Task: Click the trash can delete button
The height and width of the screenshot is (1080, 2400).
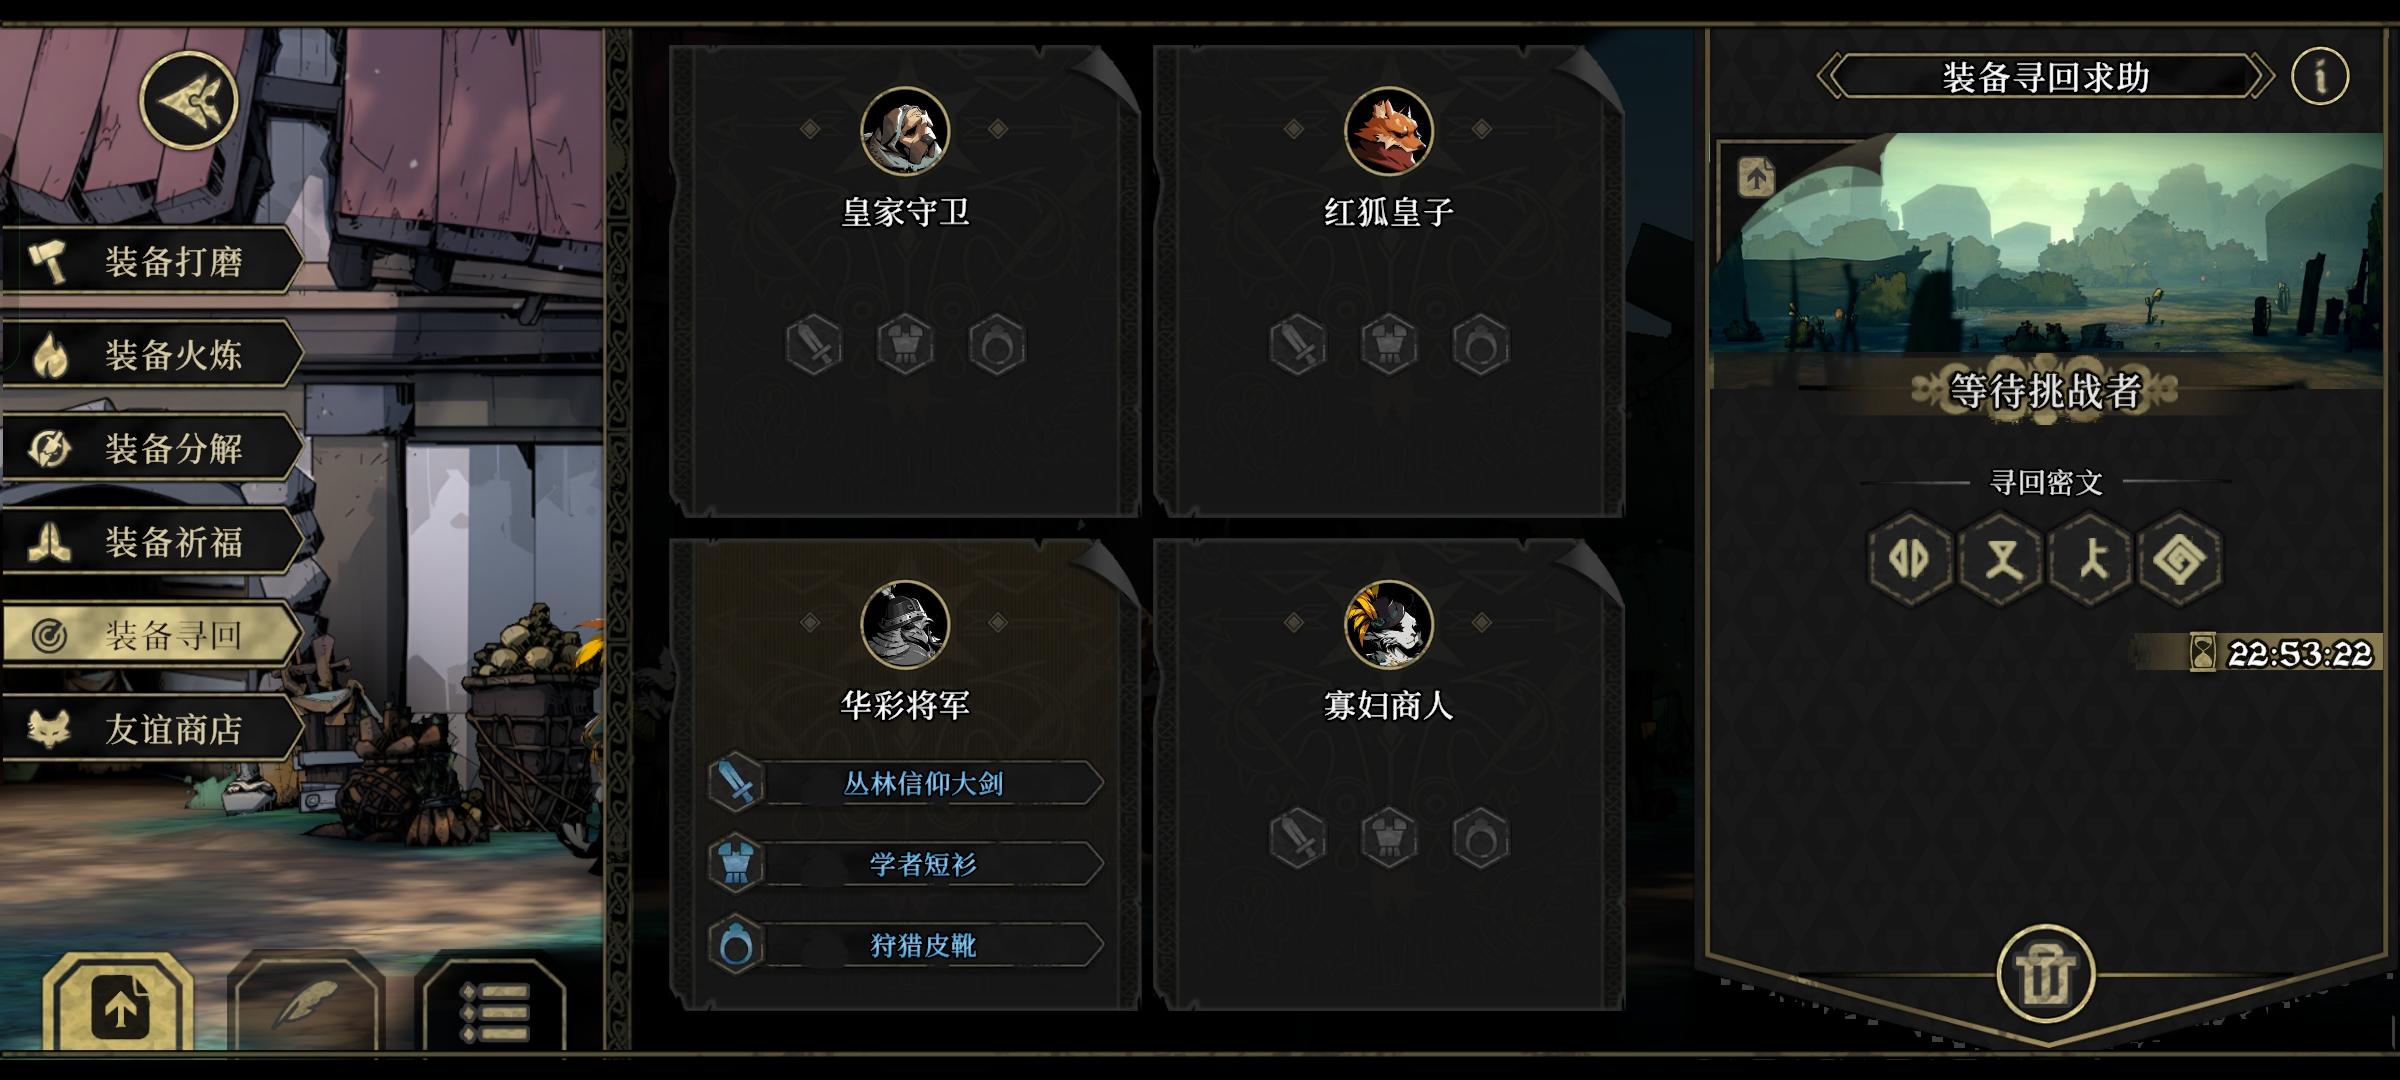Action: coord(2045,975)
